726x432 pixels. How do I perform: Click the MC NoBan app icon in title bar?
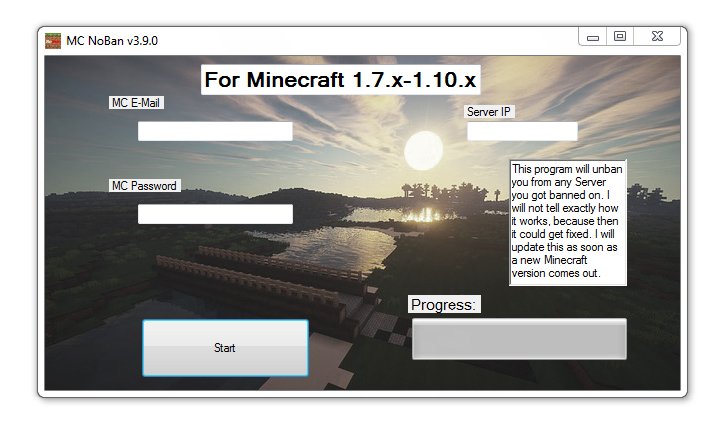53,41
